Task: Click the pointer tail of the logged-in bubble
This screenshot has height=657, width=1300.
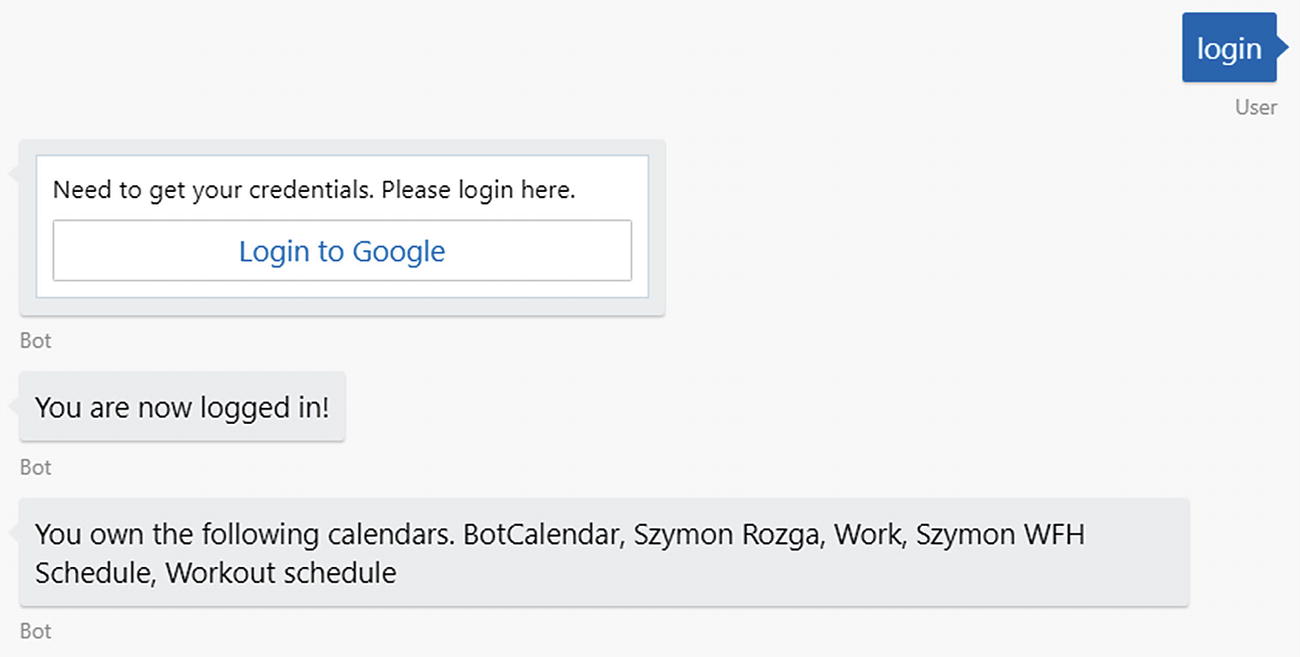Action: (14, 405)
